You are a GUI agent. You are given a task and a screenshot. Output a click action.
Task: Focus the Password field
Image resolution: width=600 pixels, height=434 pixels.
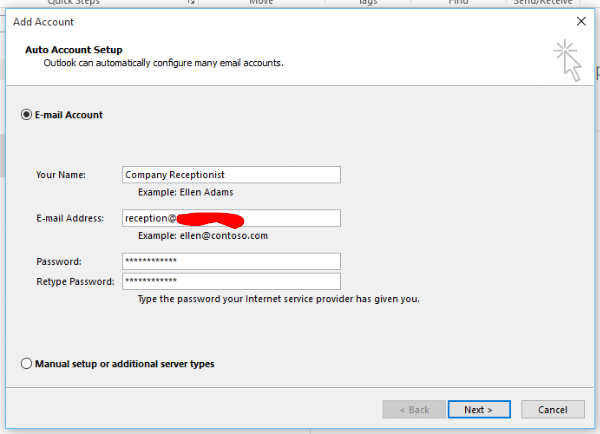coord(230,261)
